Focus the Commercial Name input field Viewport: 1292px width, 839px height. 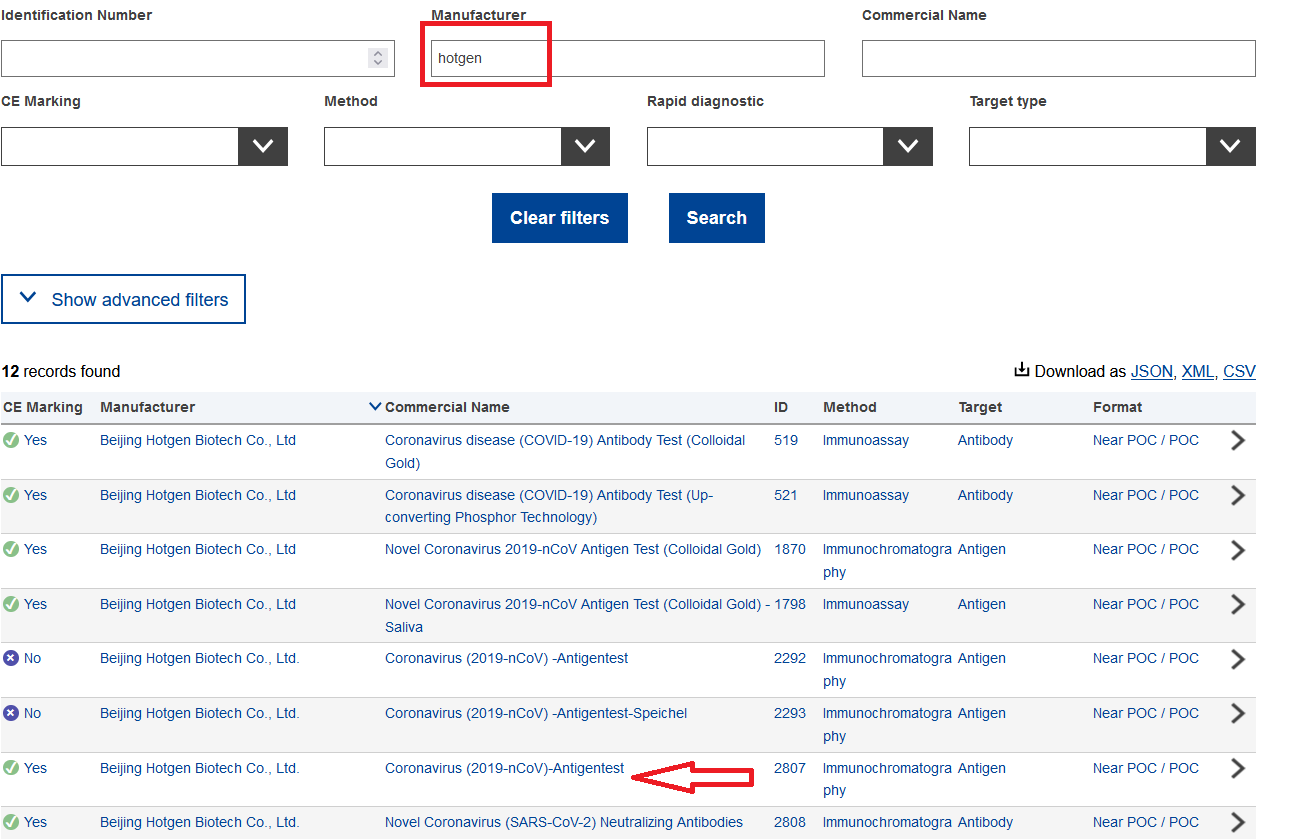coord(1059,58)
